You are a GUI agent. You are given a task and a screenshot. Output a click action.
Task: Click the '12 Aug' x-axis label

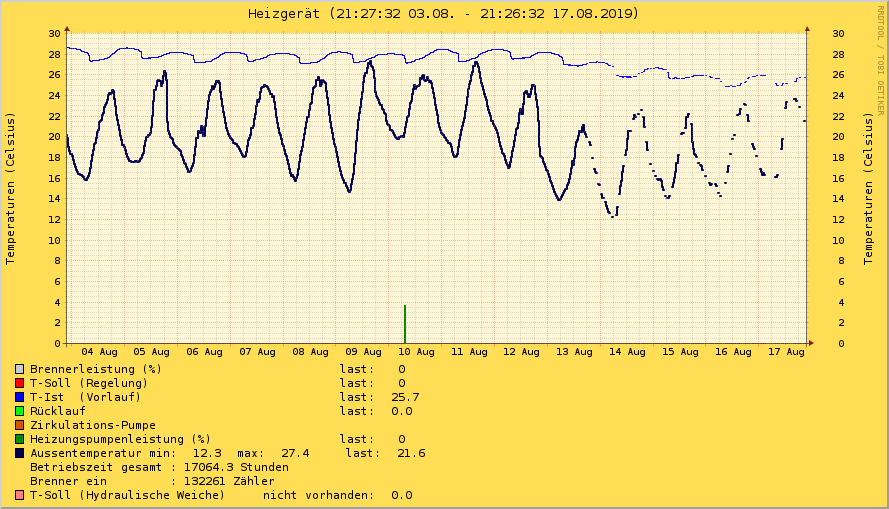click(x=522, y=352)
